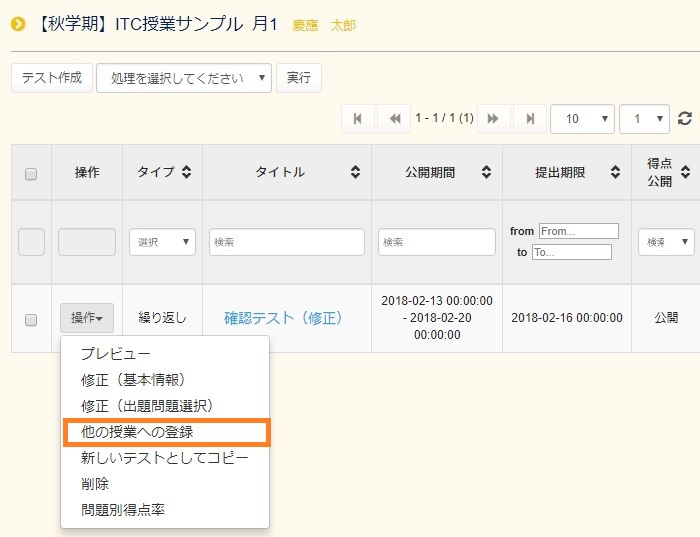700x537 pixels.
Task: Jump to last page of results
Action: pos(529,118)
